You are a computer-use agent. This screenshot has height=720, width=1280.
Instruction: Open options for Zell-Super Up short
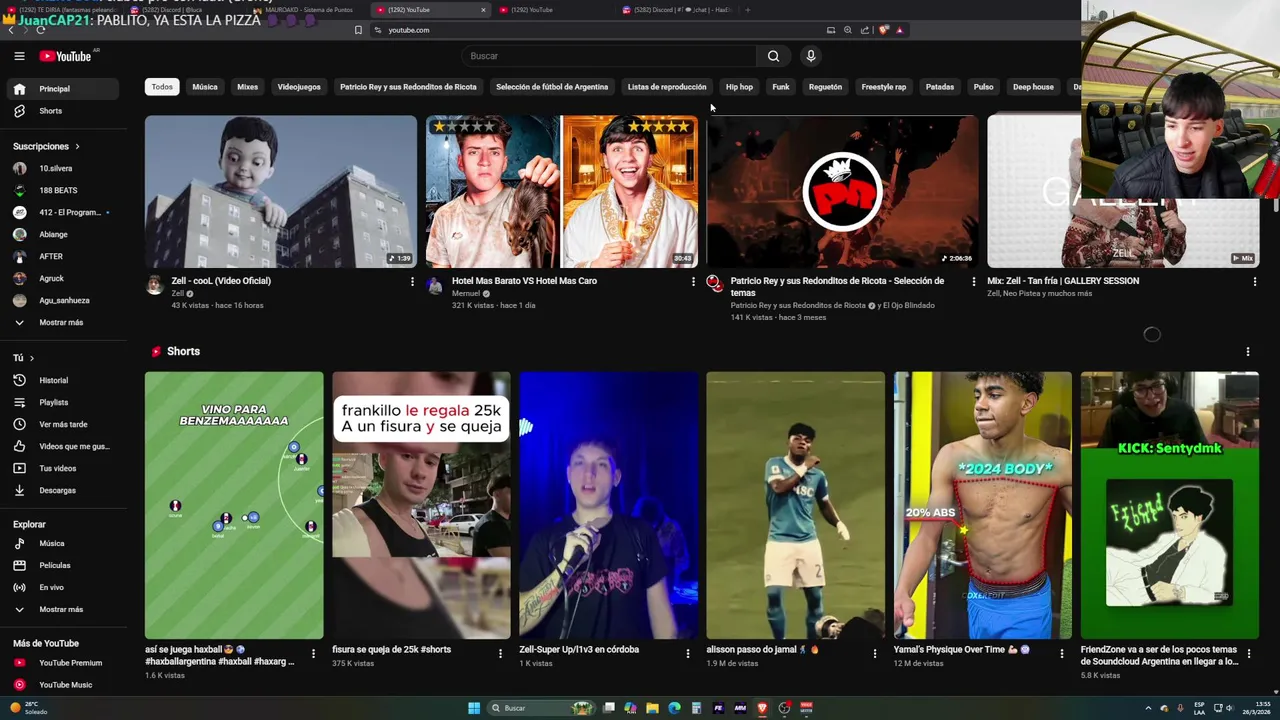(687, 654)
